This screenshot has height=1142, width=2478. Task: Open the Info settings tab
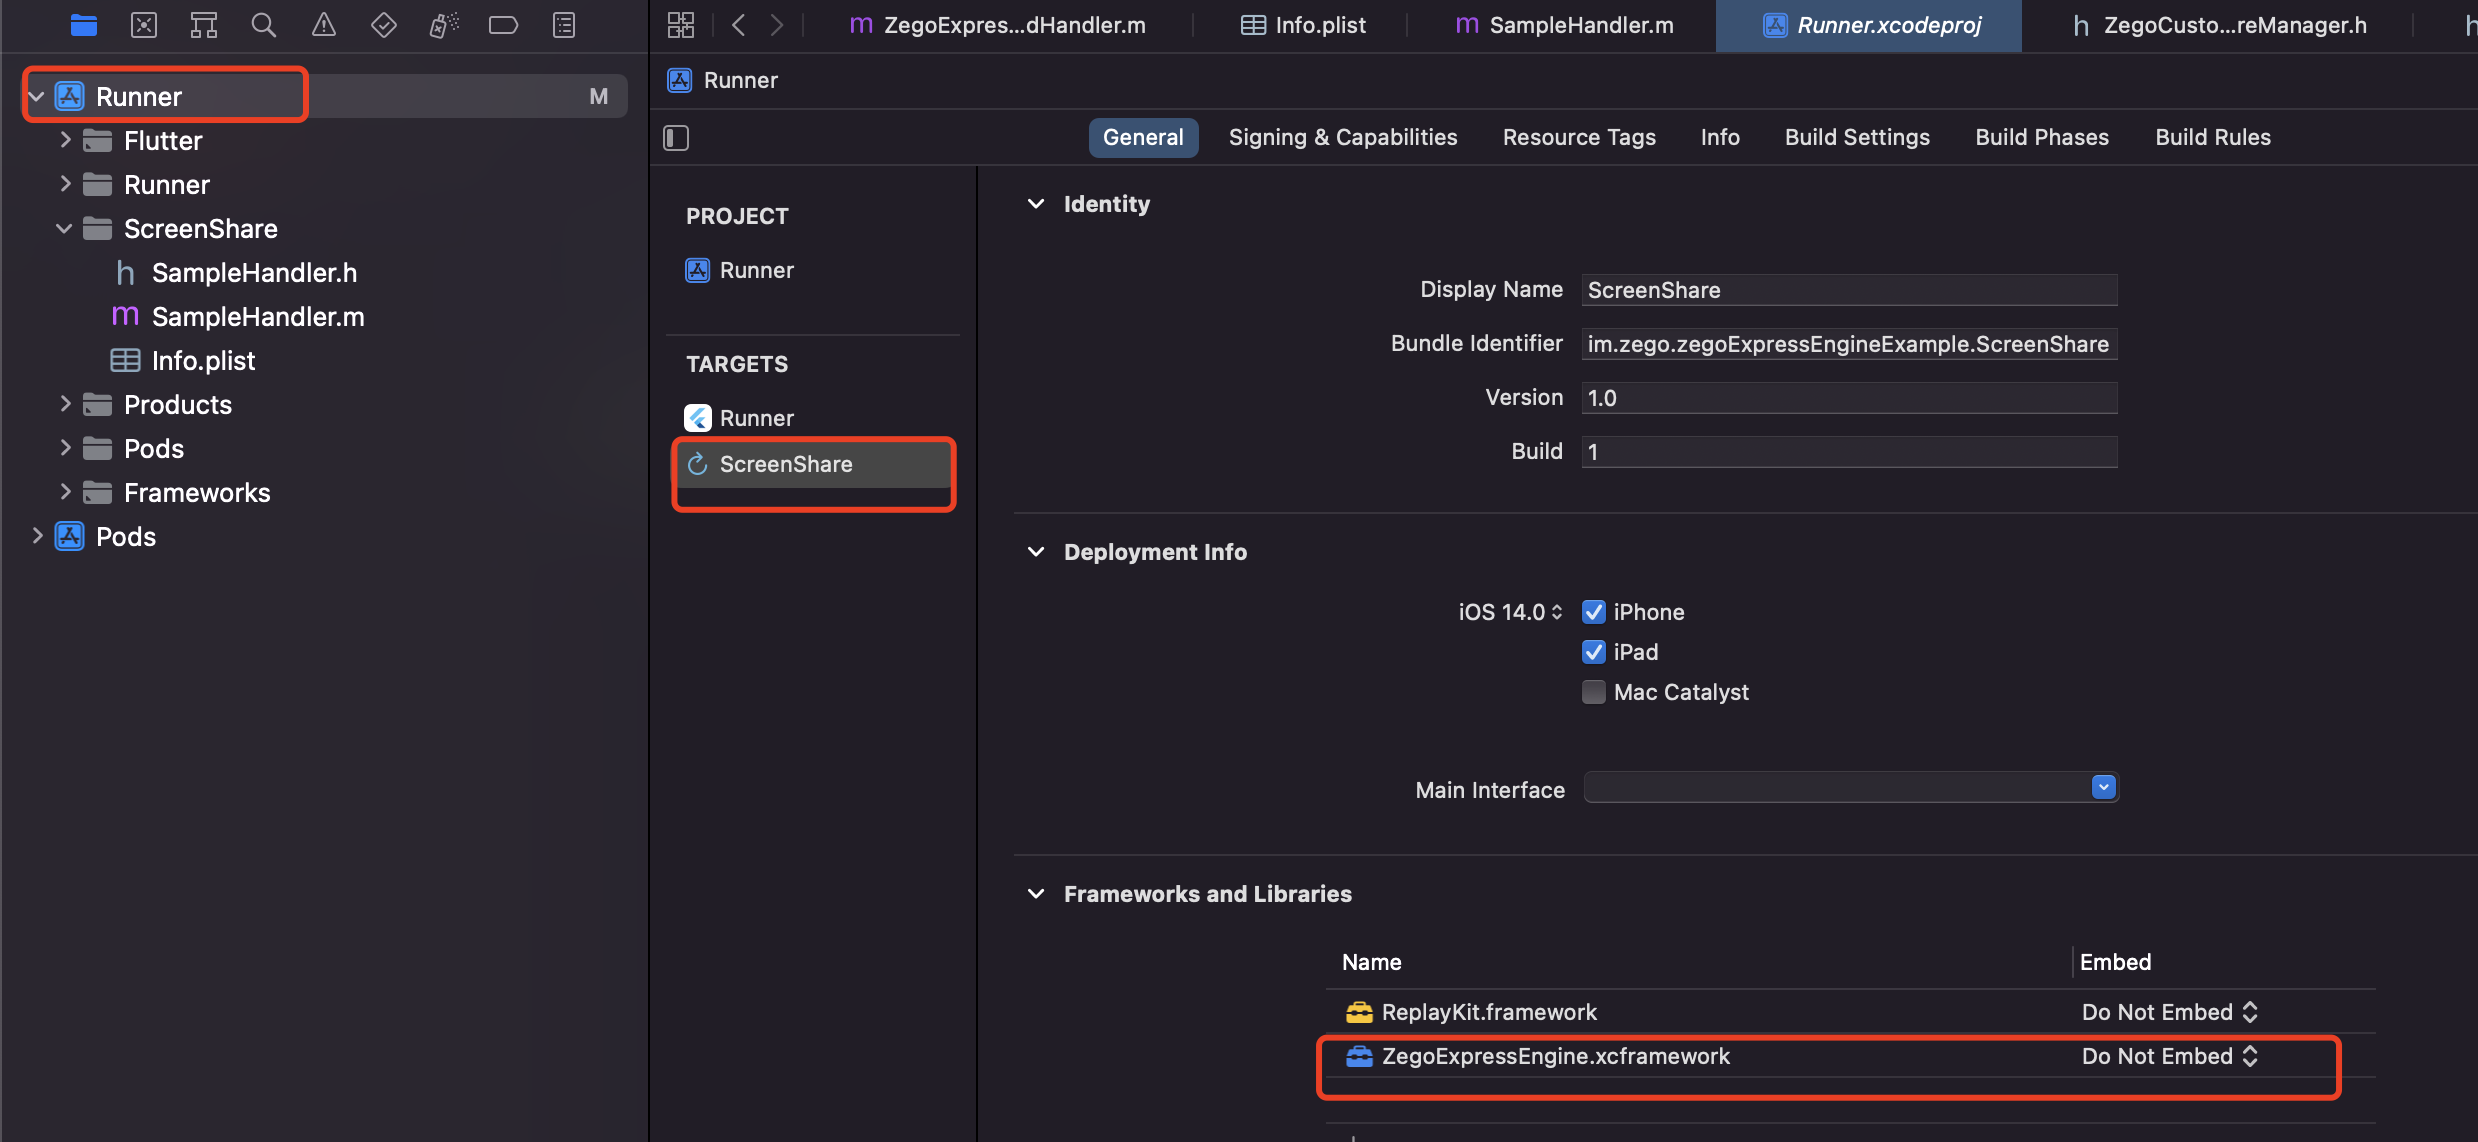(1720, 138)
